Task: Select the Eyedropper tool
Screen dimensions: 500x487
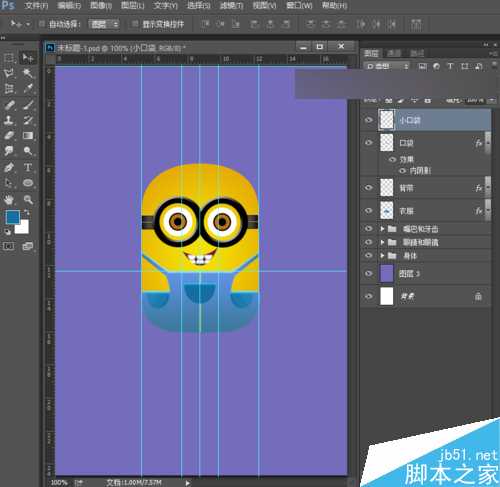Action: (28, 88)
